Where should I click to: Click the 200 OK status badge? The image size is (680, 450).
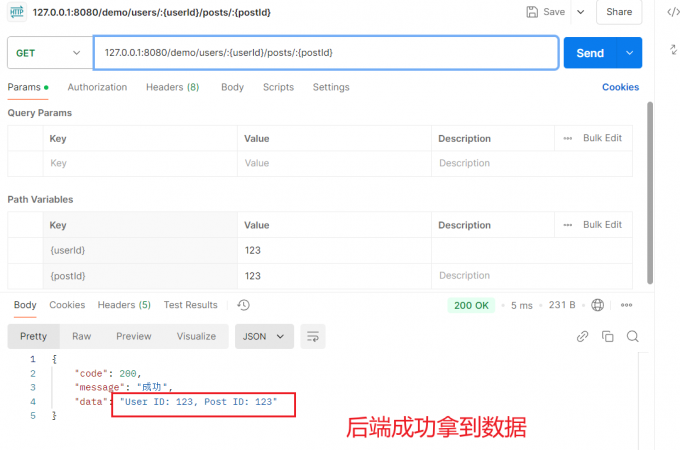click(x=471, y=306)
